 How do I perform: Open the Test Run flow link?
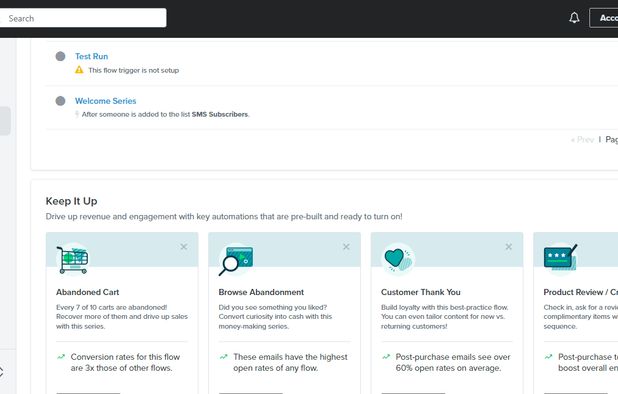click(91, 56)
